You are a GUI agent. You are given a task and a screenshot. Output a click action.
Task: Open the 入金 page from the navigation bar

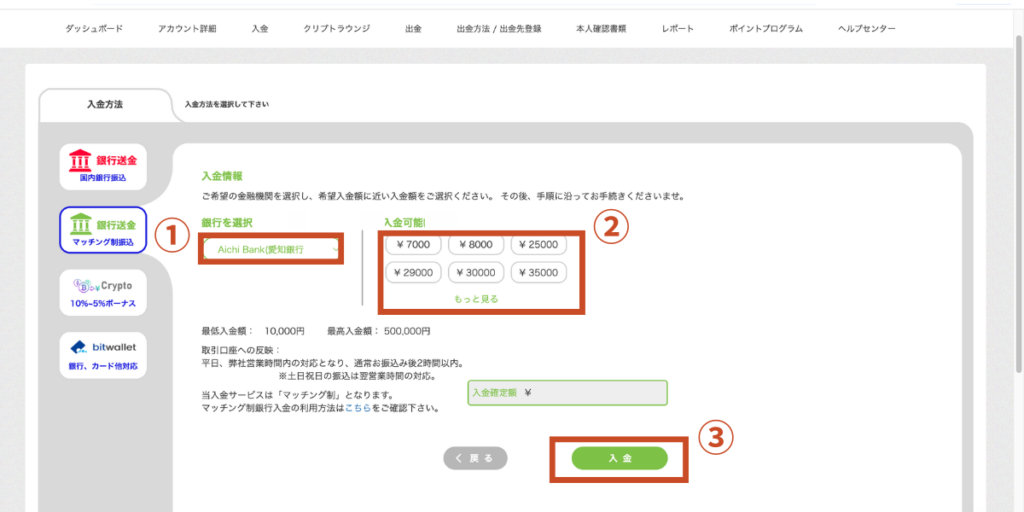pyautogui.click(x=259, y=29)
